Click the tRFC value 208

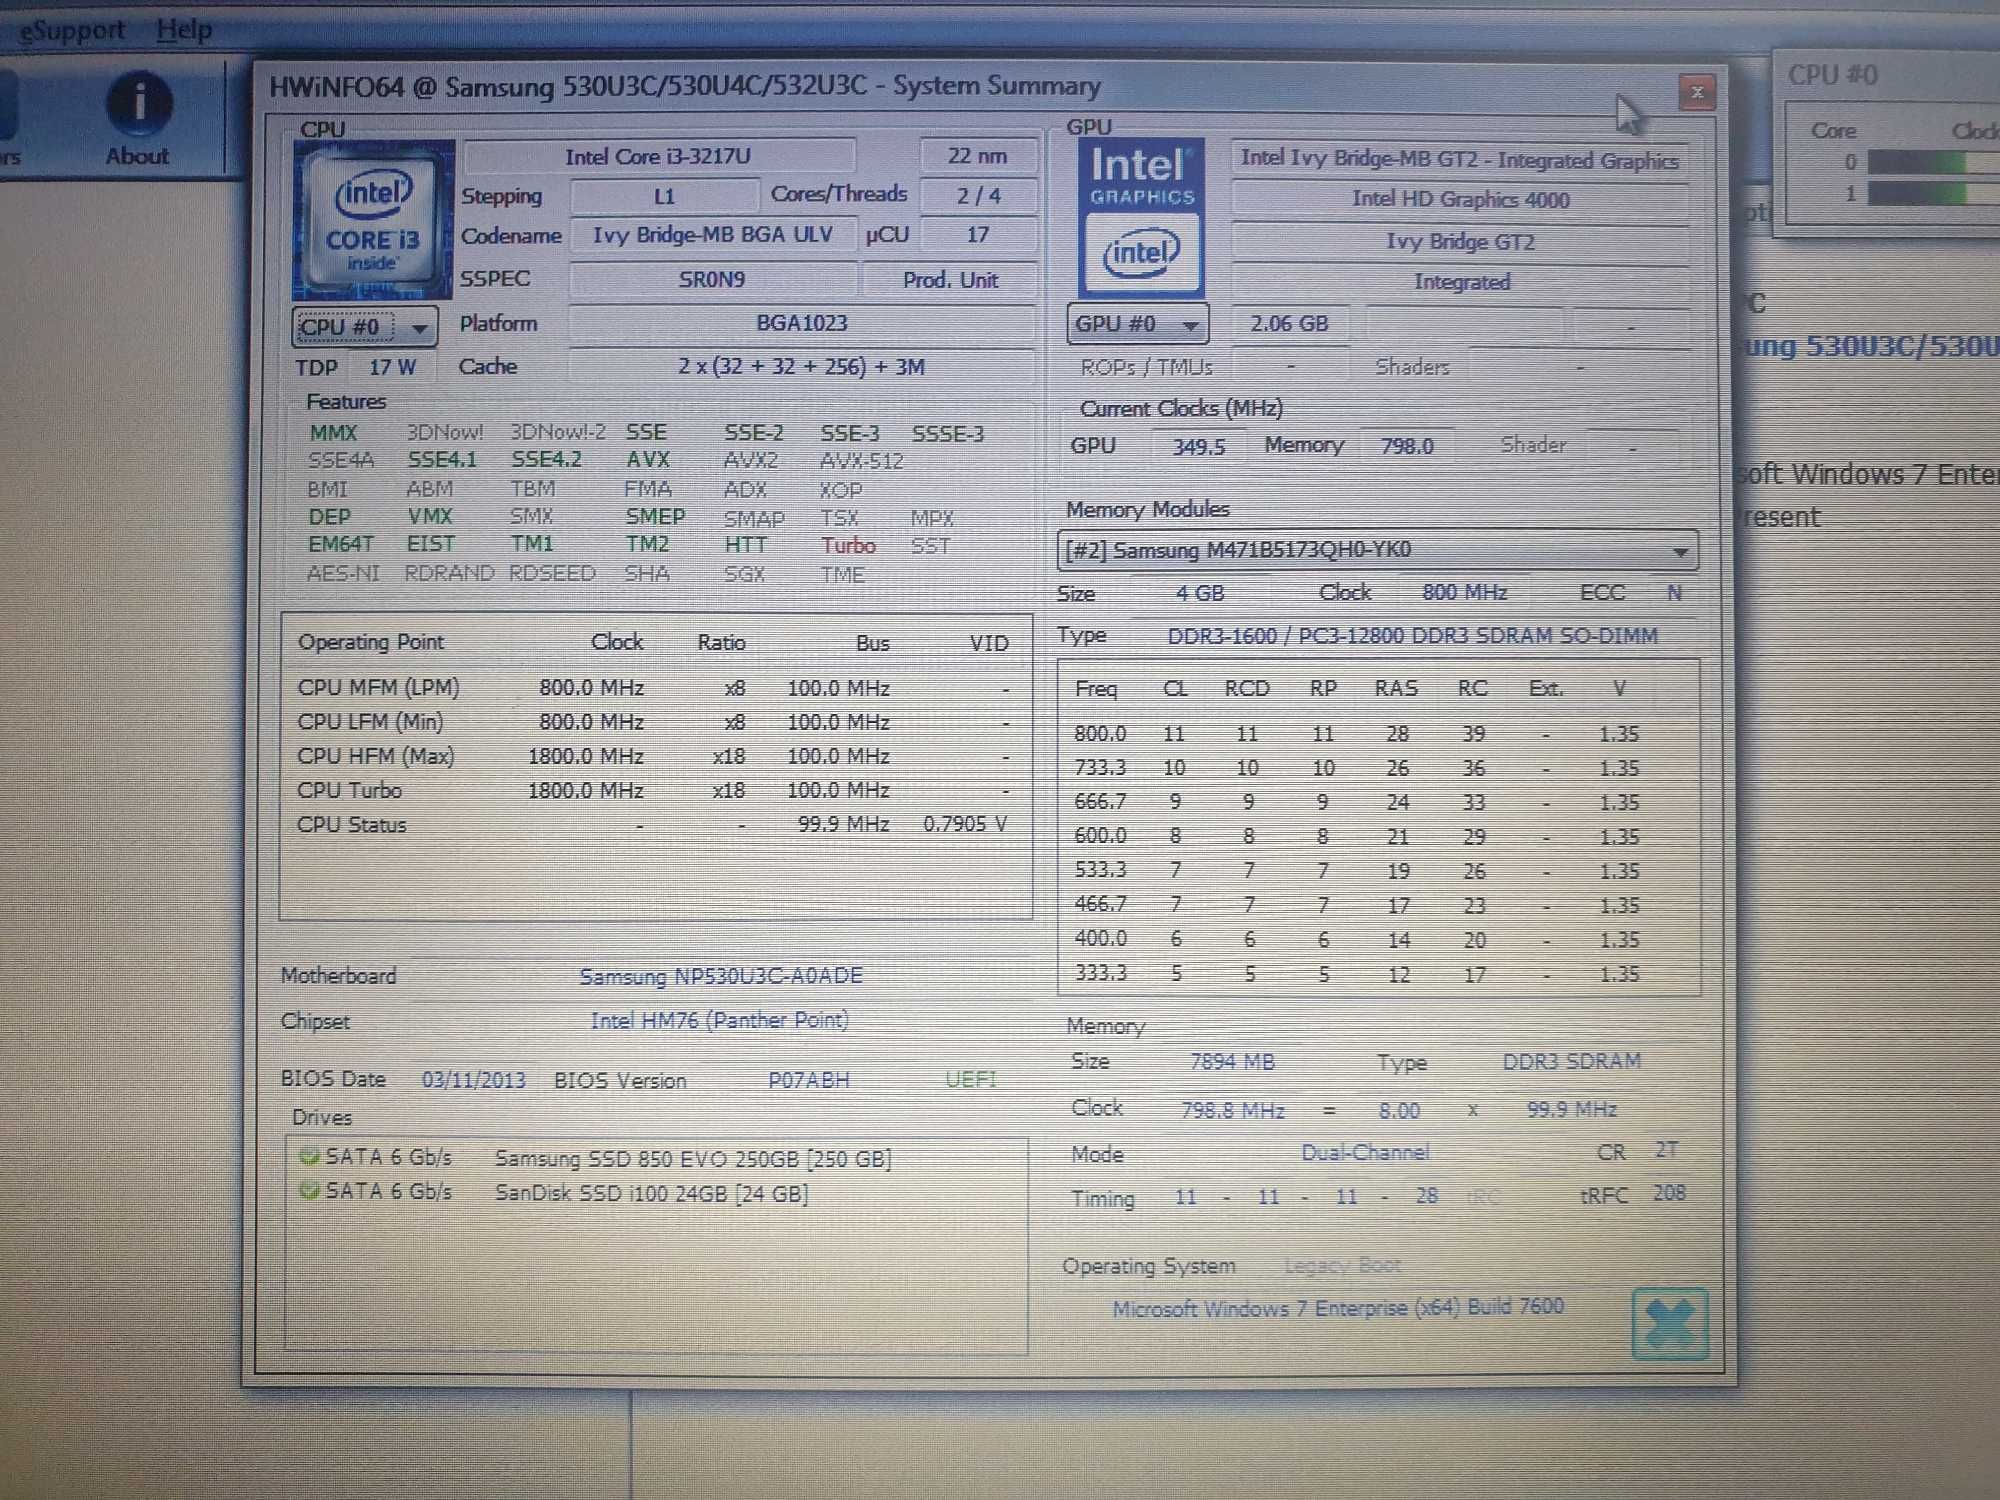click(1669, 1193)
